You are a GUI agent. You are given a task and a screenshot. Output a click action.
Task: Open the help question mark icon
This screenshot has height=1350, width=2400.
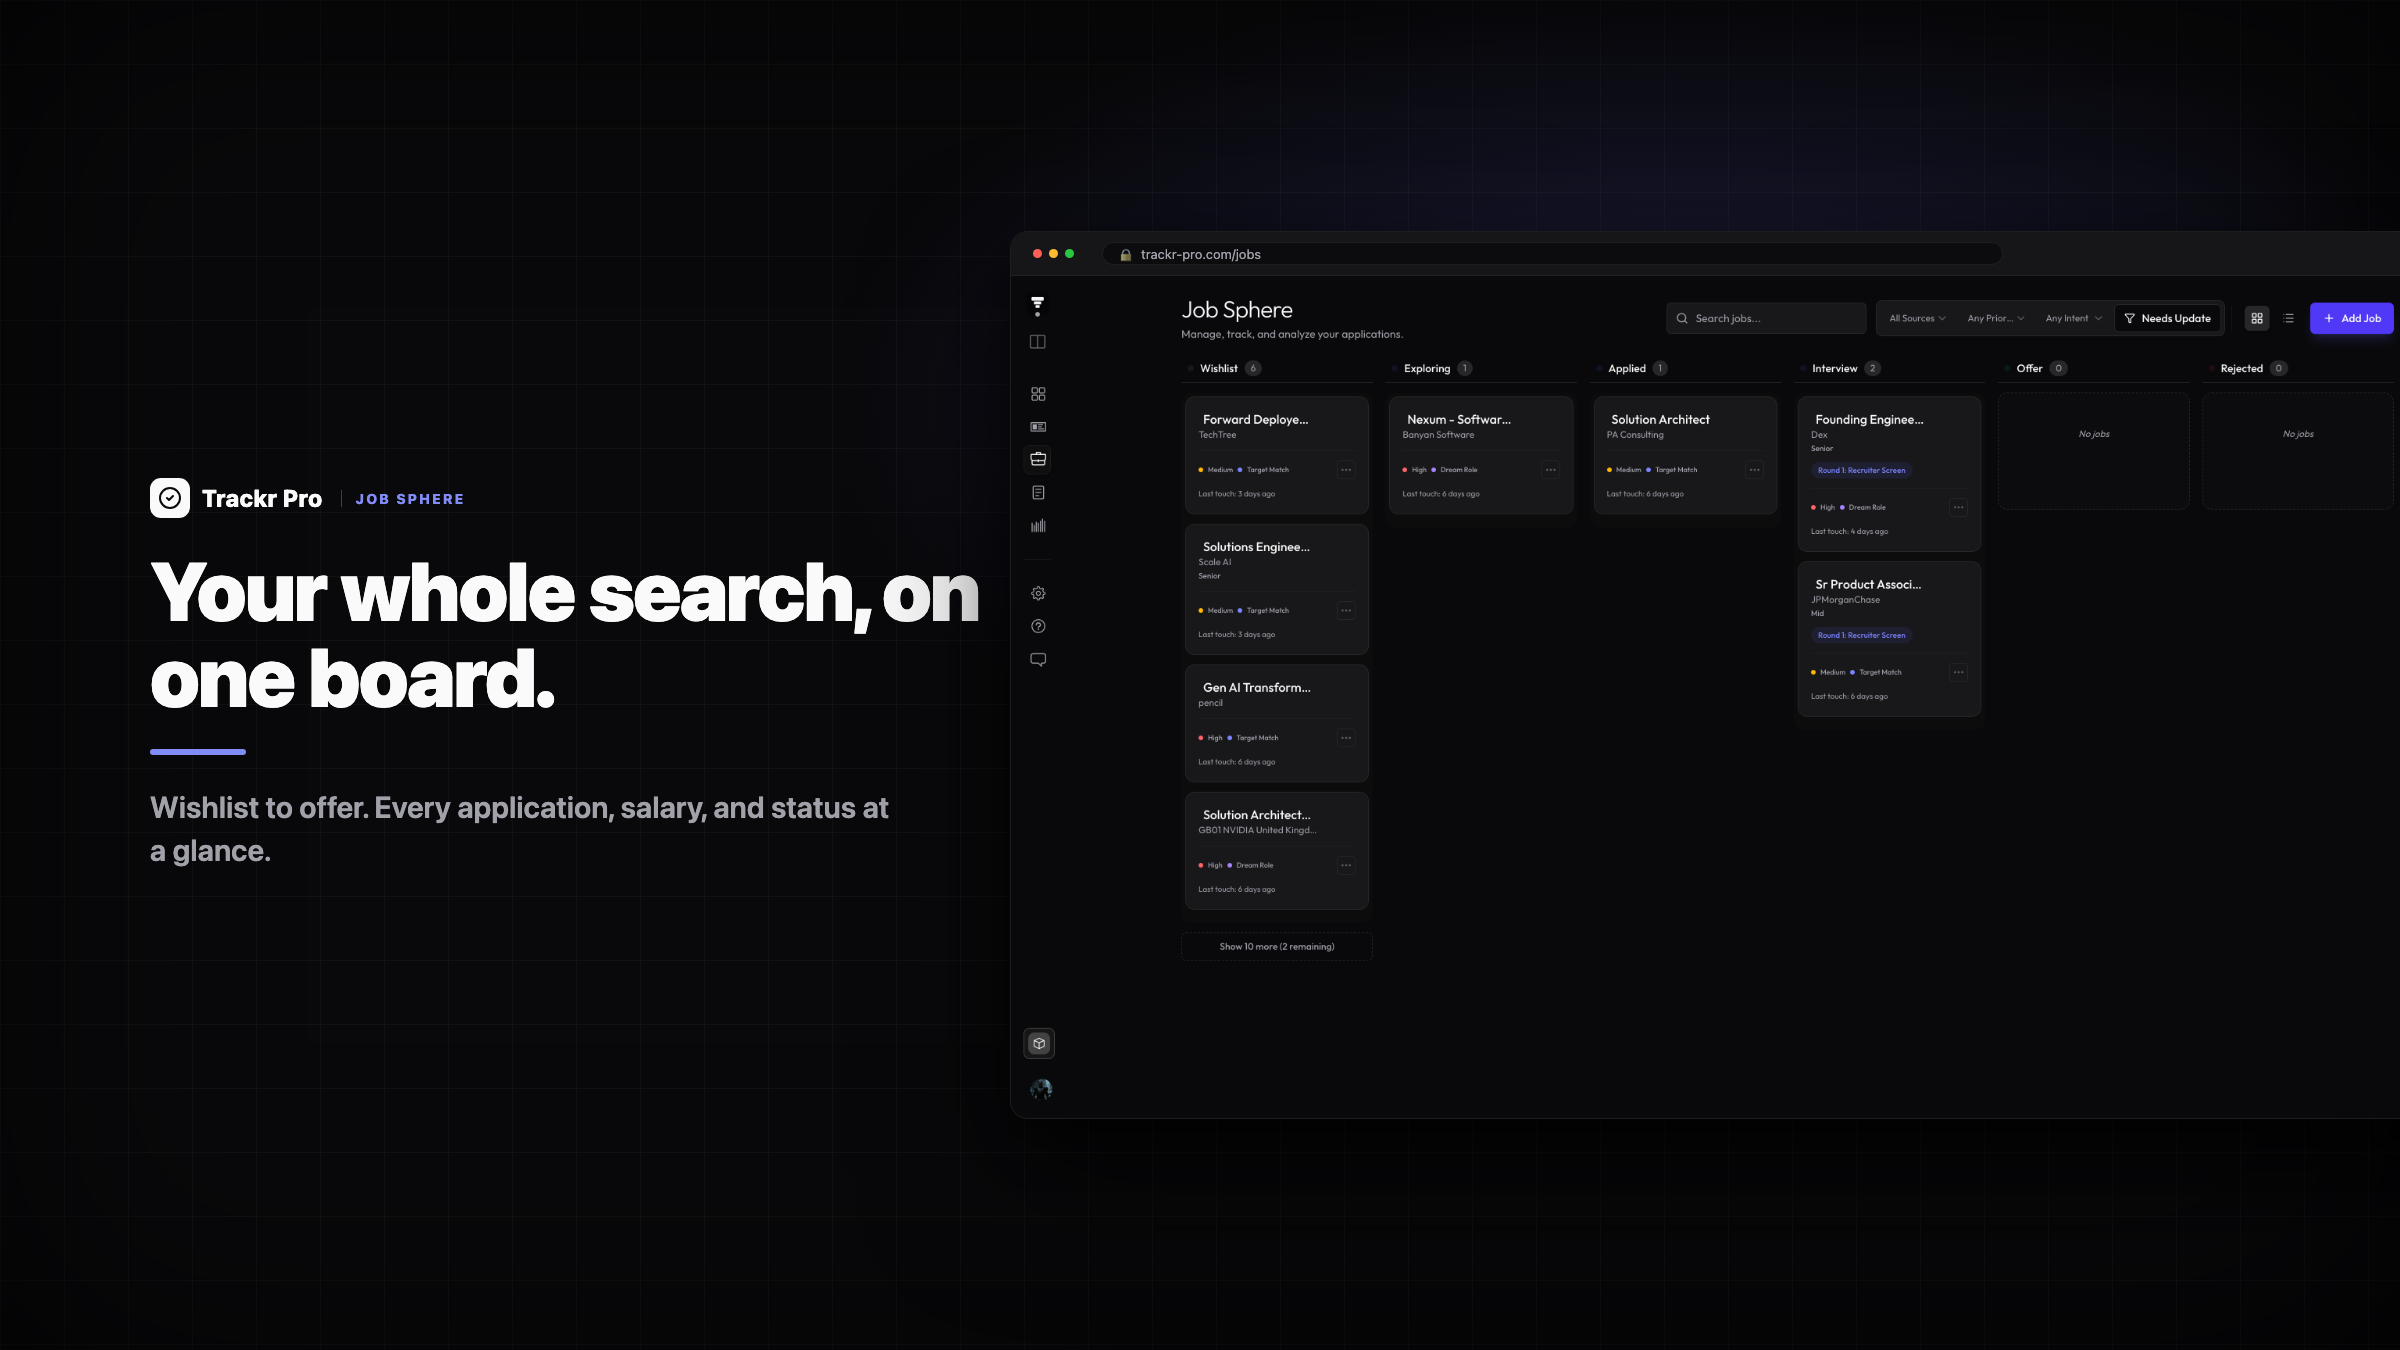(1038, 627)
